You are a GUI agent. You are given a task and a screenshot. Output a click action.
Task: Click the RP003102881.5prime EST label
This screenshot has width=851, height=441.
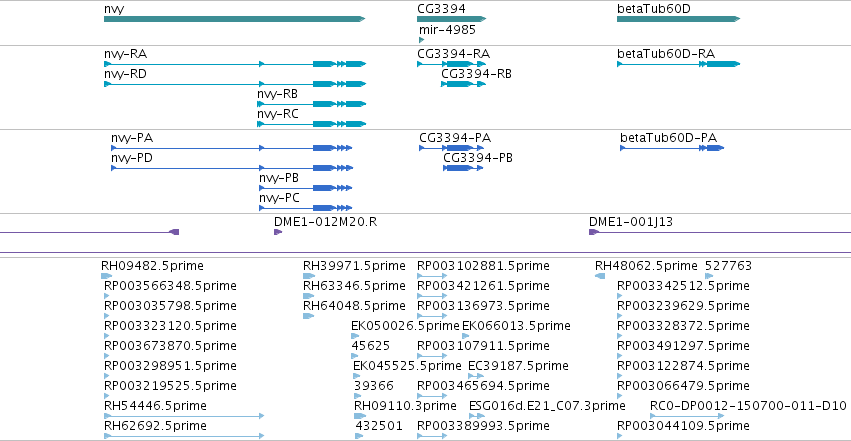point(484,266)
